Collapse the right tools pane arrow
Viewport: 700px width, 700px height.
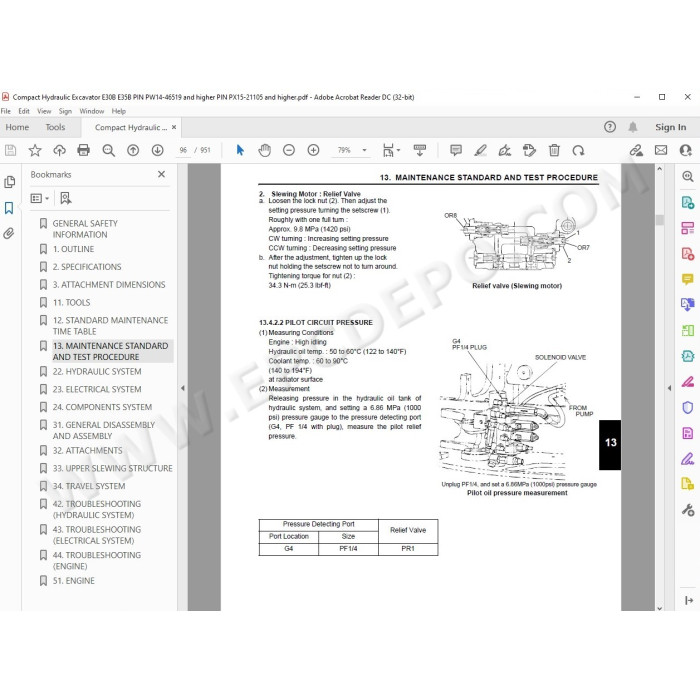pos(669,388)
